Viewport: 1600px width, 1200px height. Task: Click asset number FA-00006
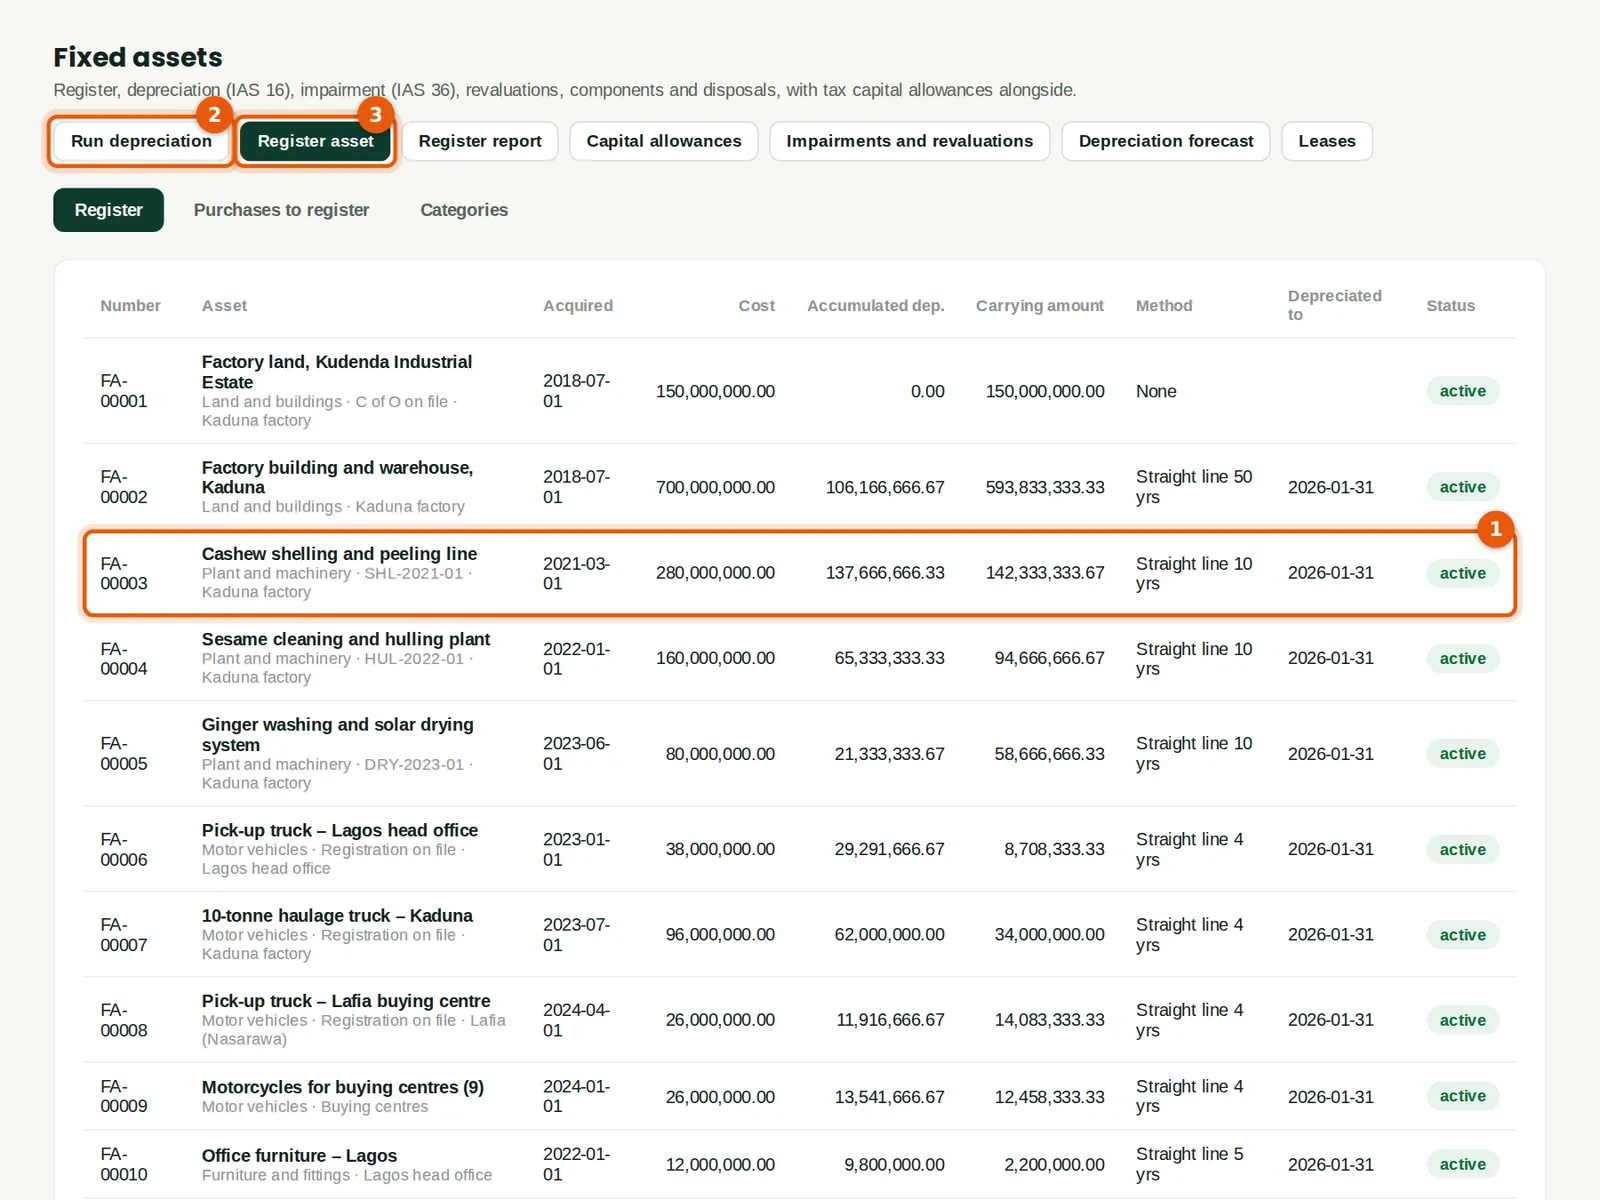click(124, 849)
